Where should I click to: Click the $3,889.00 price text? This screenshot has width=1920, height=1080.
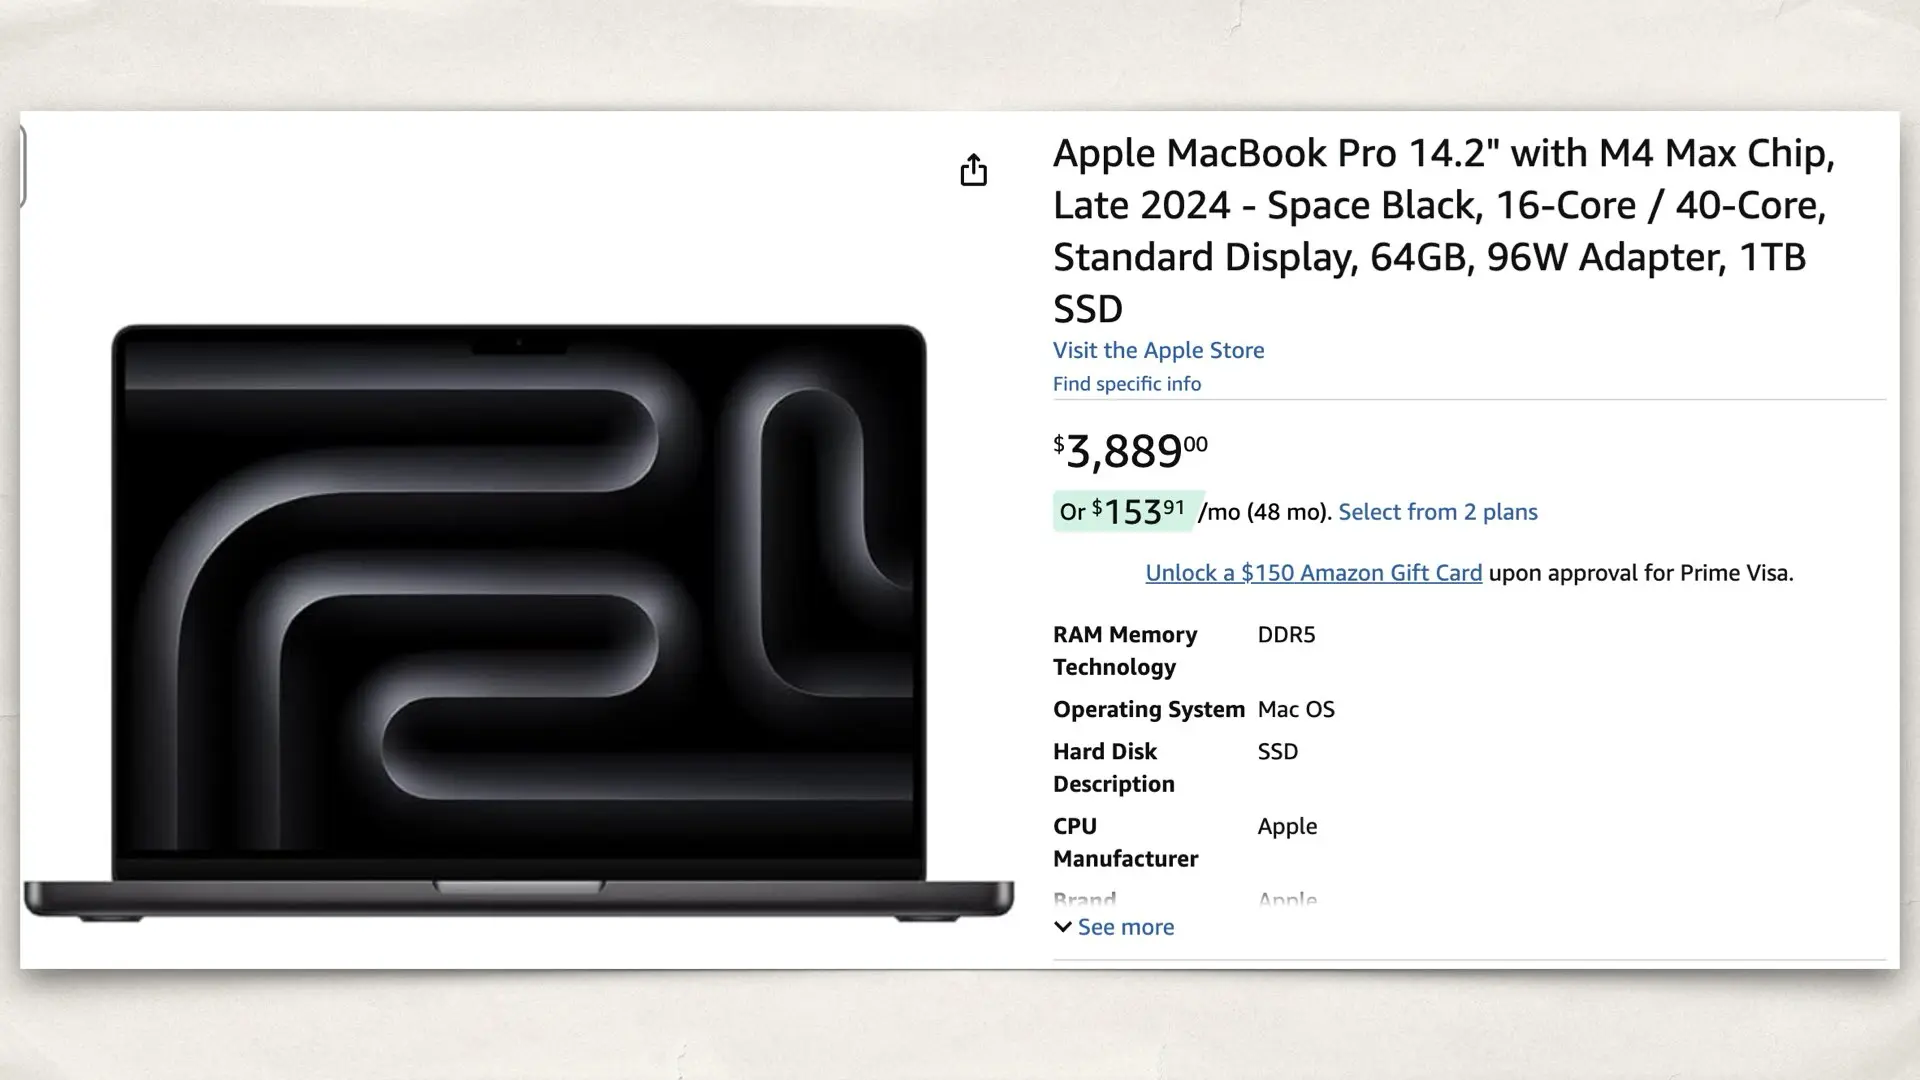click(1130, 452)
